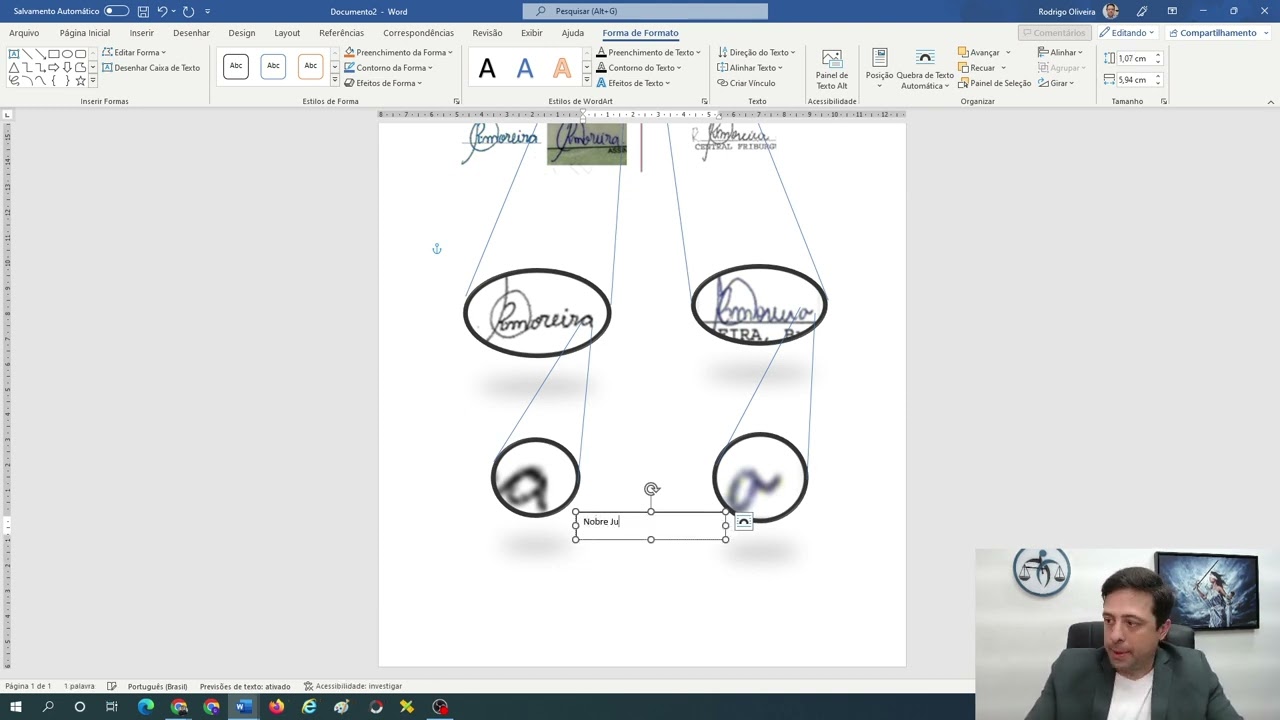
Task: Open Direção do Texto dropdown
Action: 757,52
